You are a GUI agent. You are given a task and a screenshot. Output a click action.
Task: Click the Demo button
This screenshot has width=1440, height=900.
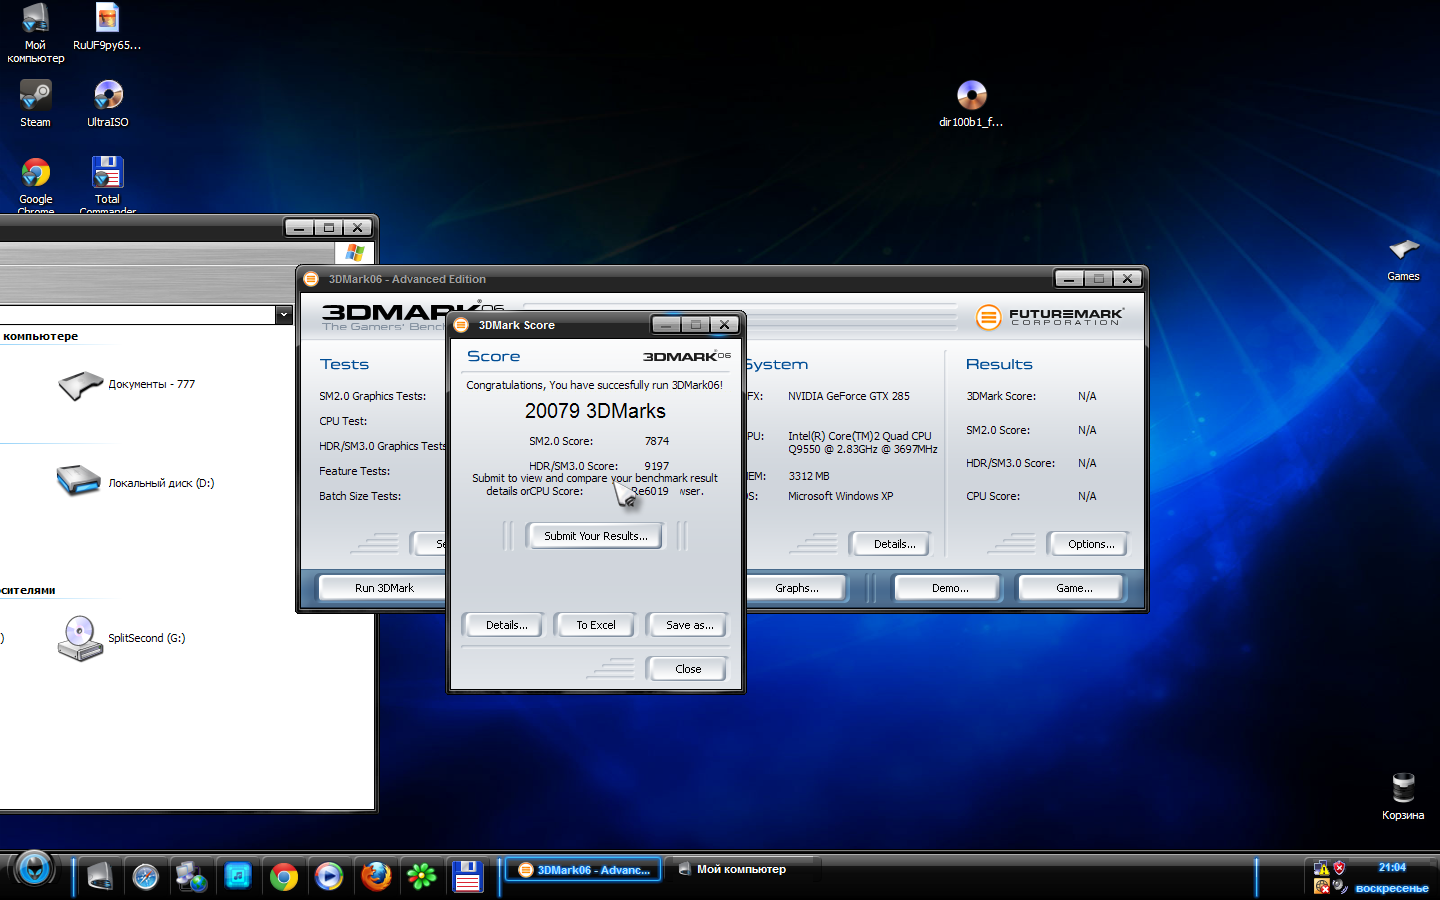[x=950, y=588]
